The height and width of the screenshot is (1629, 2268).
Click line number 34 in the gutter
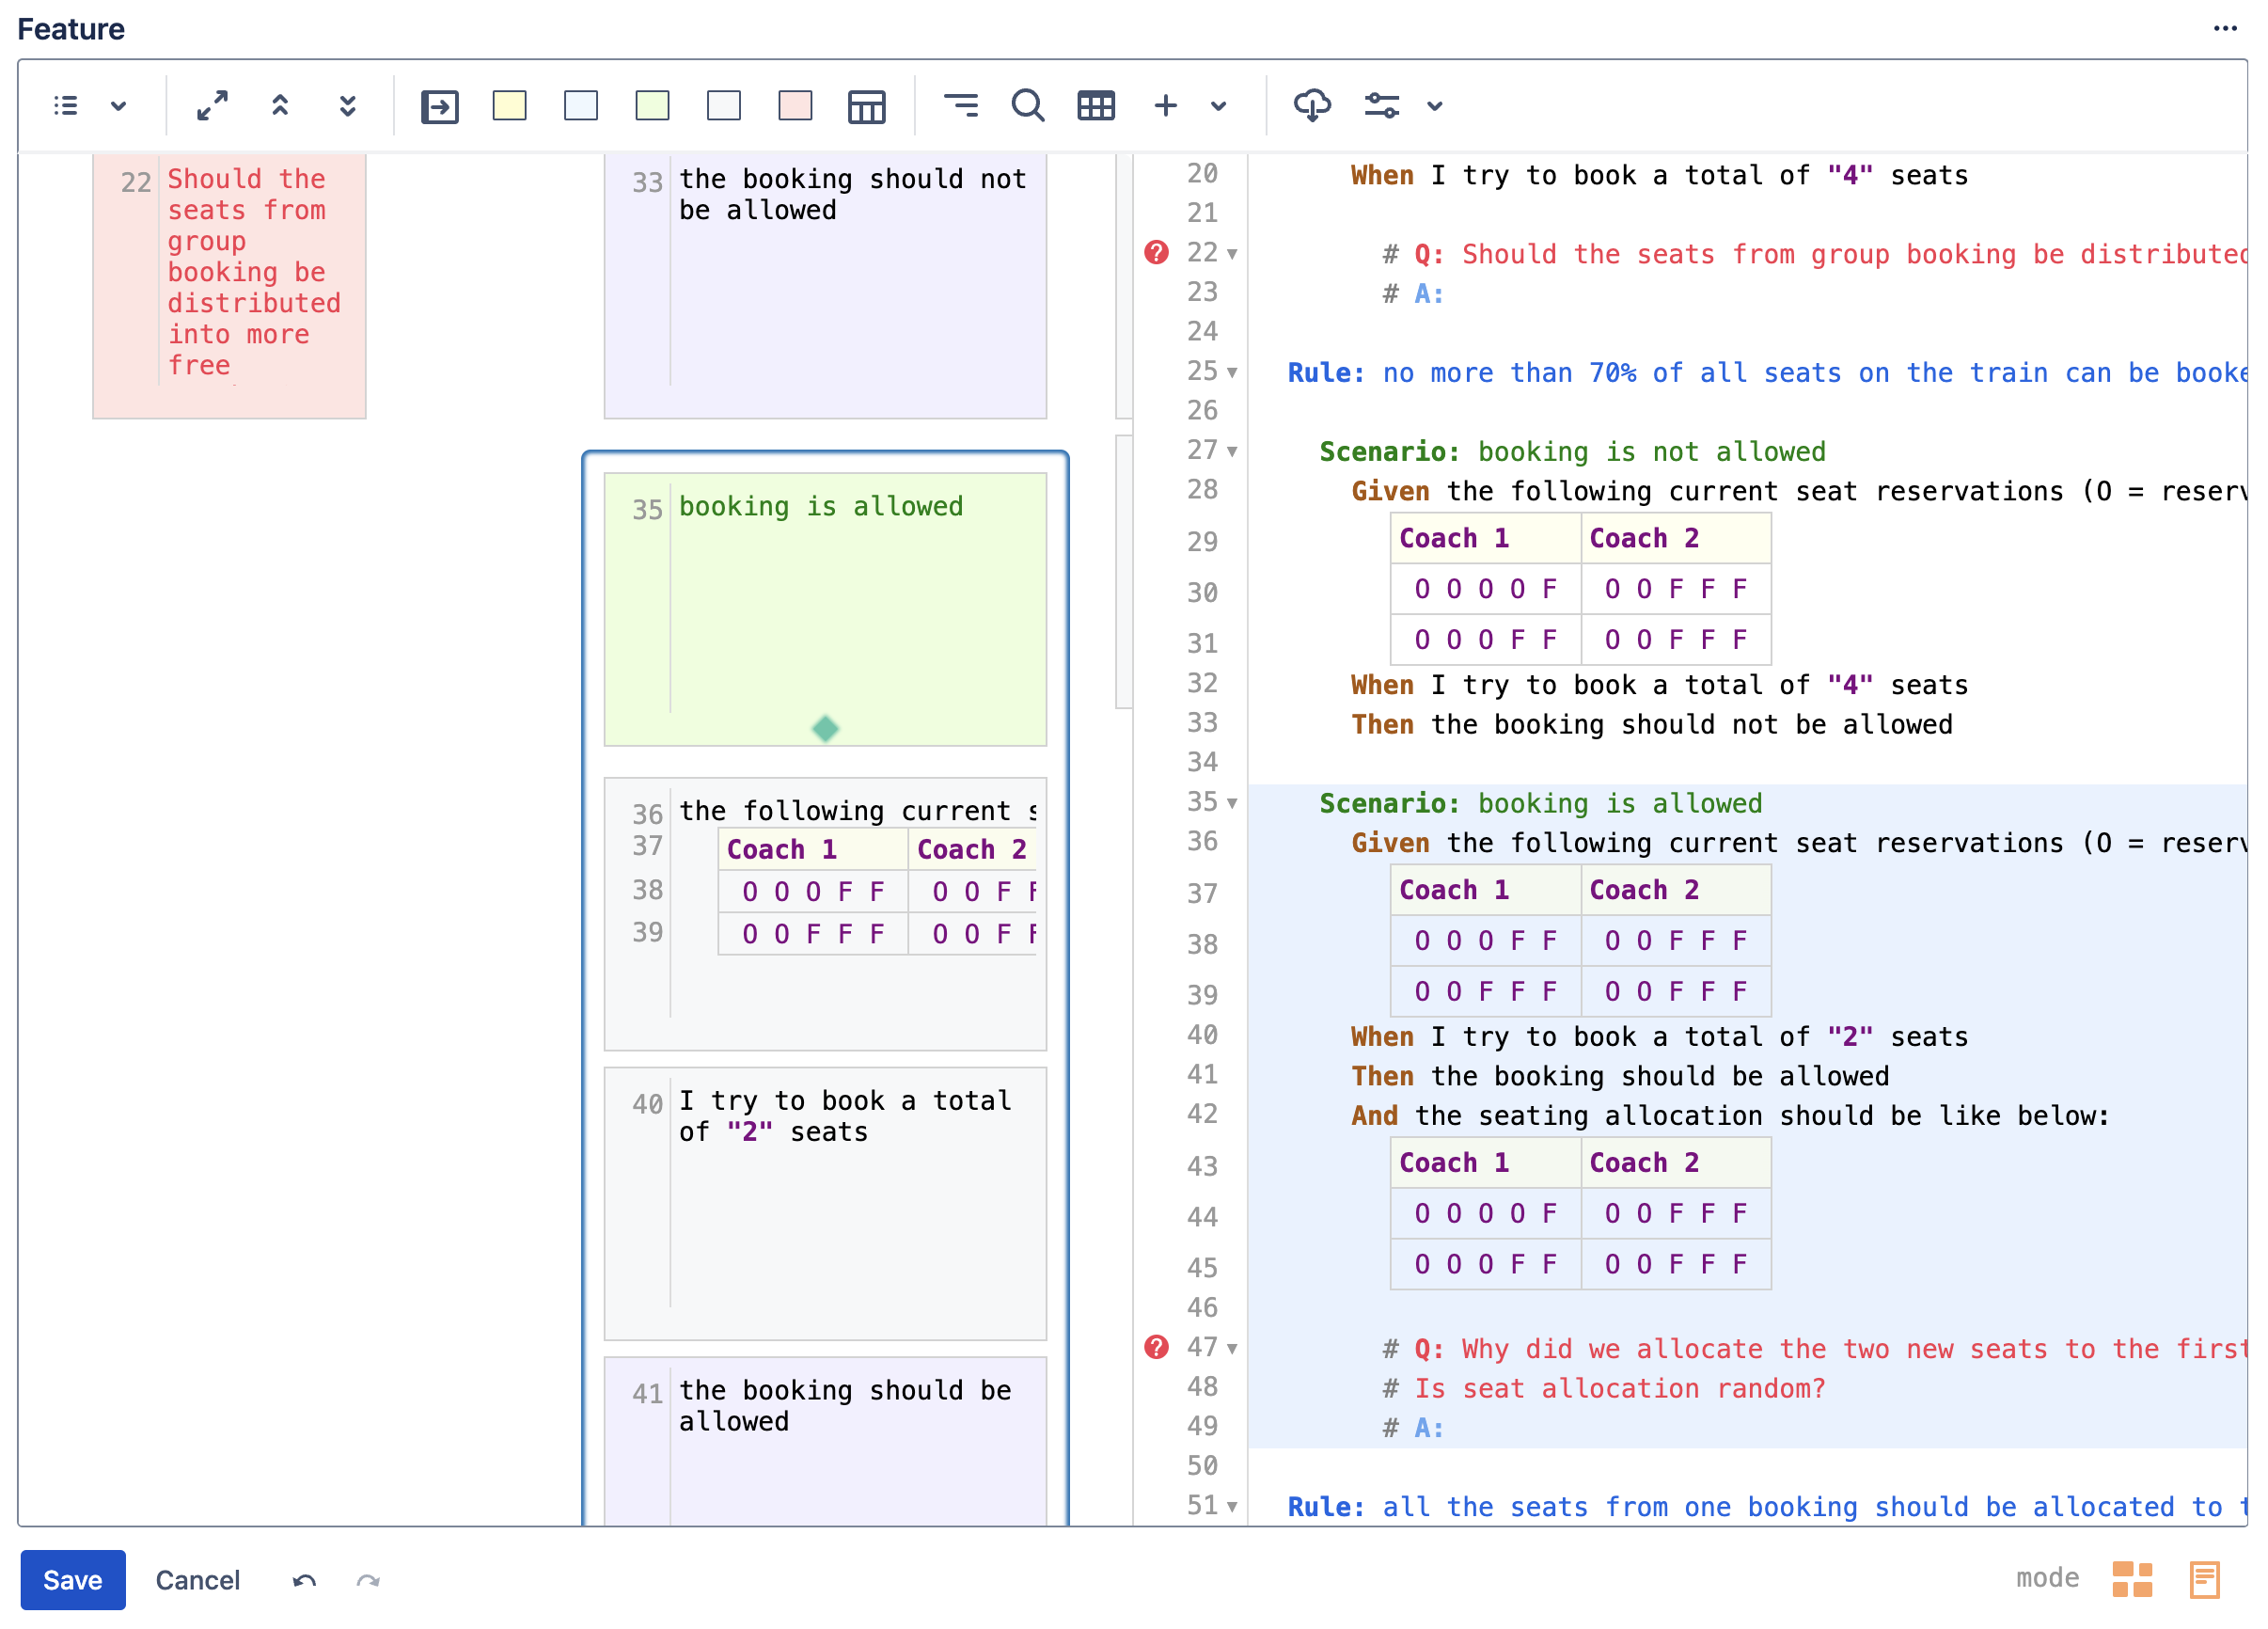tap(1202, 763)
